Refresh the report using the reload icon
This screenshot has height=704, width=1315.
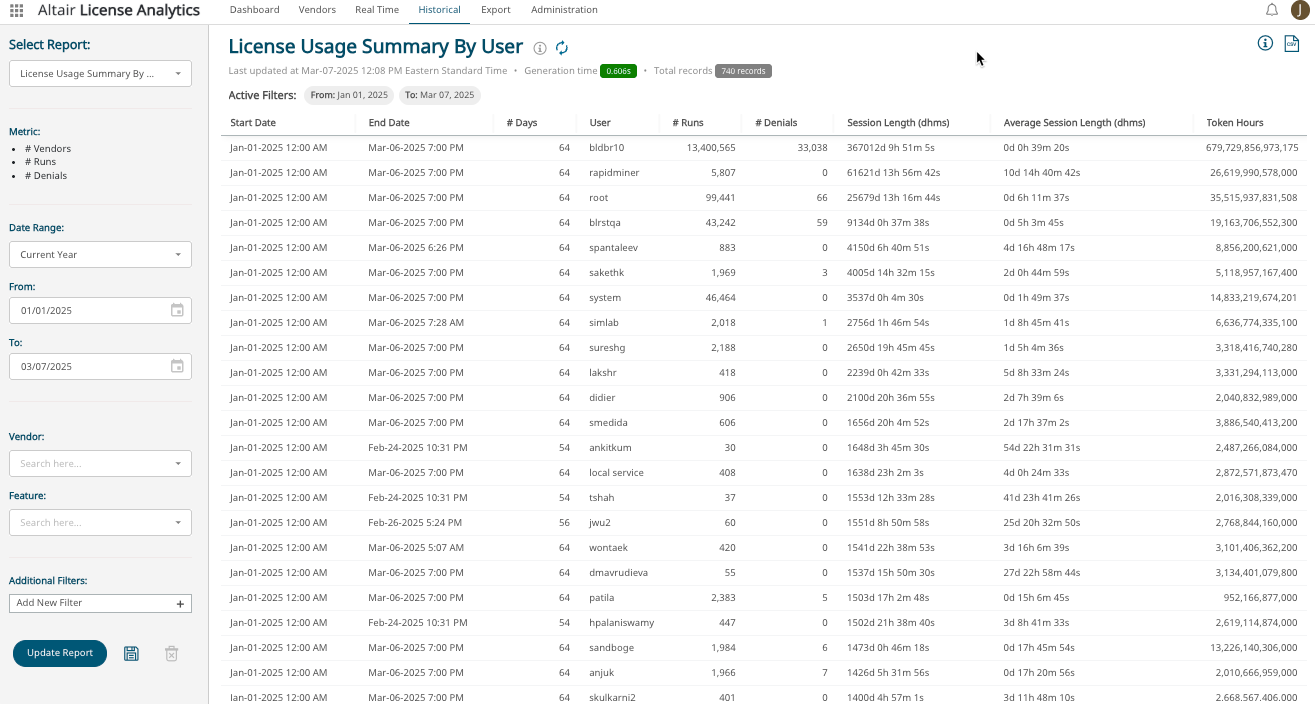pyautogui.click(x=562, y=48)
